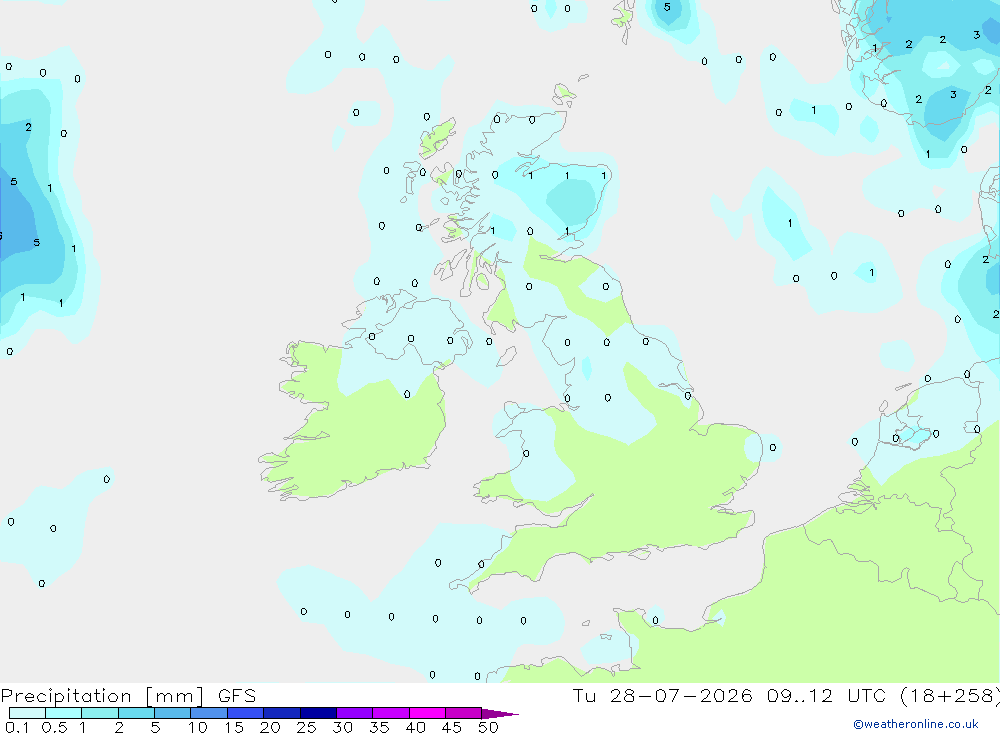Image resolution: width=1000 pixels, height=733 pixels.
Task: Click the legend label 45
Action: tap(452, 727)
